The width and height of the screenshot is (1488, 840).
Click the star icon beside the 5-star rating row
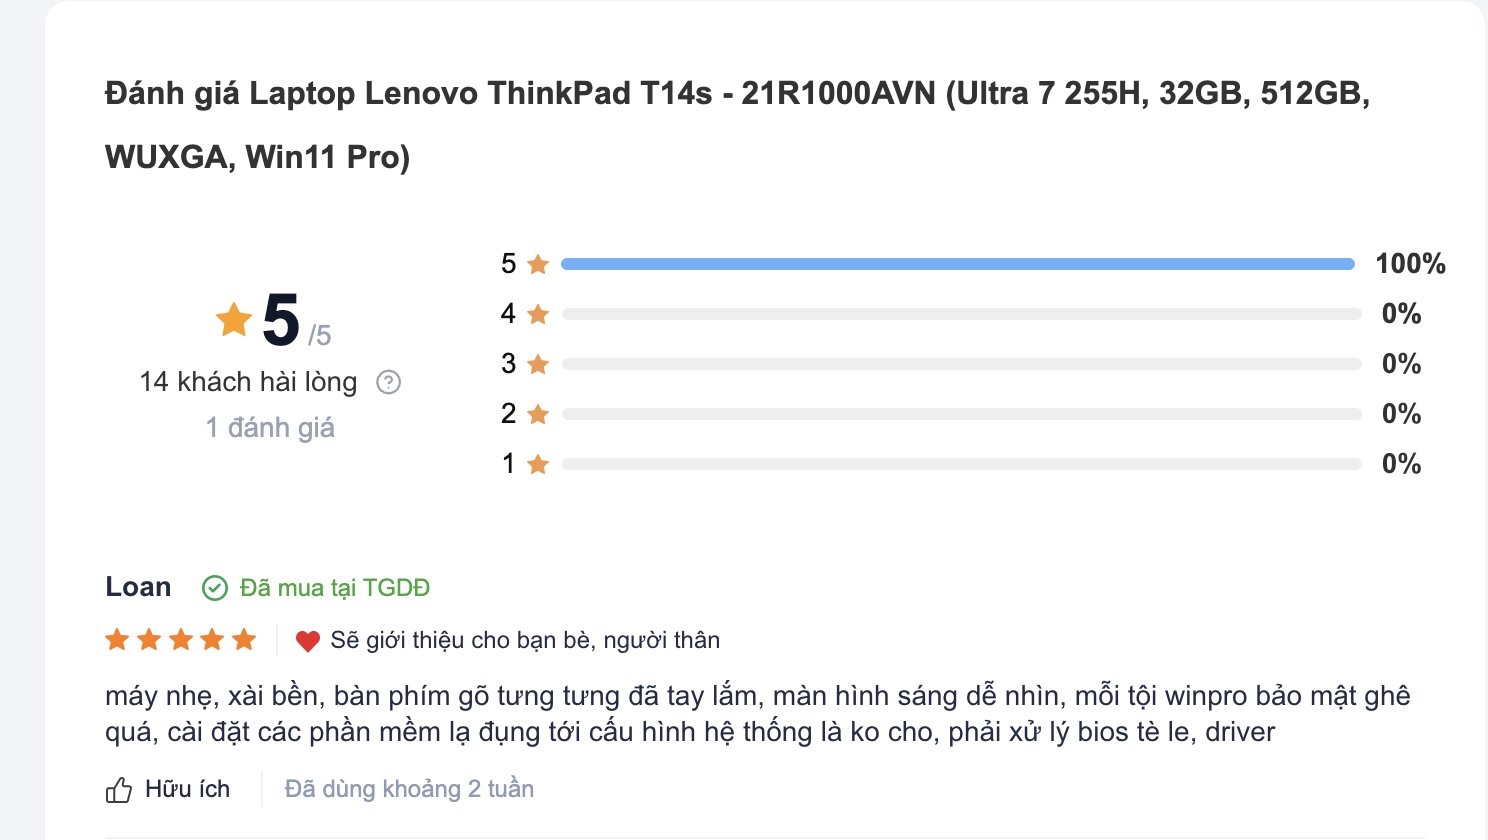point(537,263)
